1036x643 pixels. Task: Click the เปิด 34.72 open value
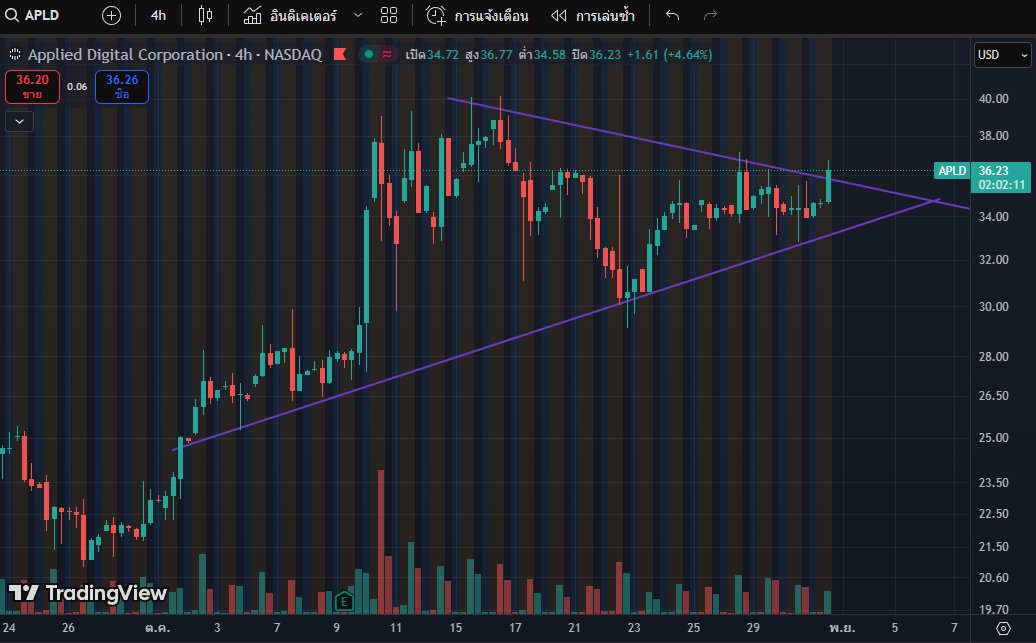pos(432,54)
